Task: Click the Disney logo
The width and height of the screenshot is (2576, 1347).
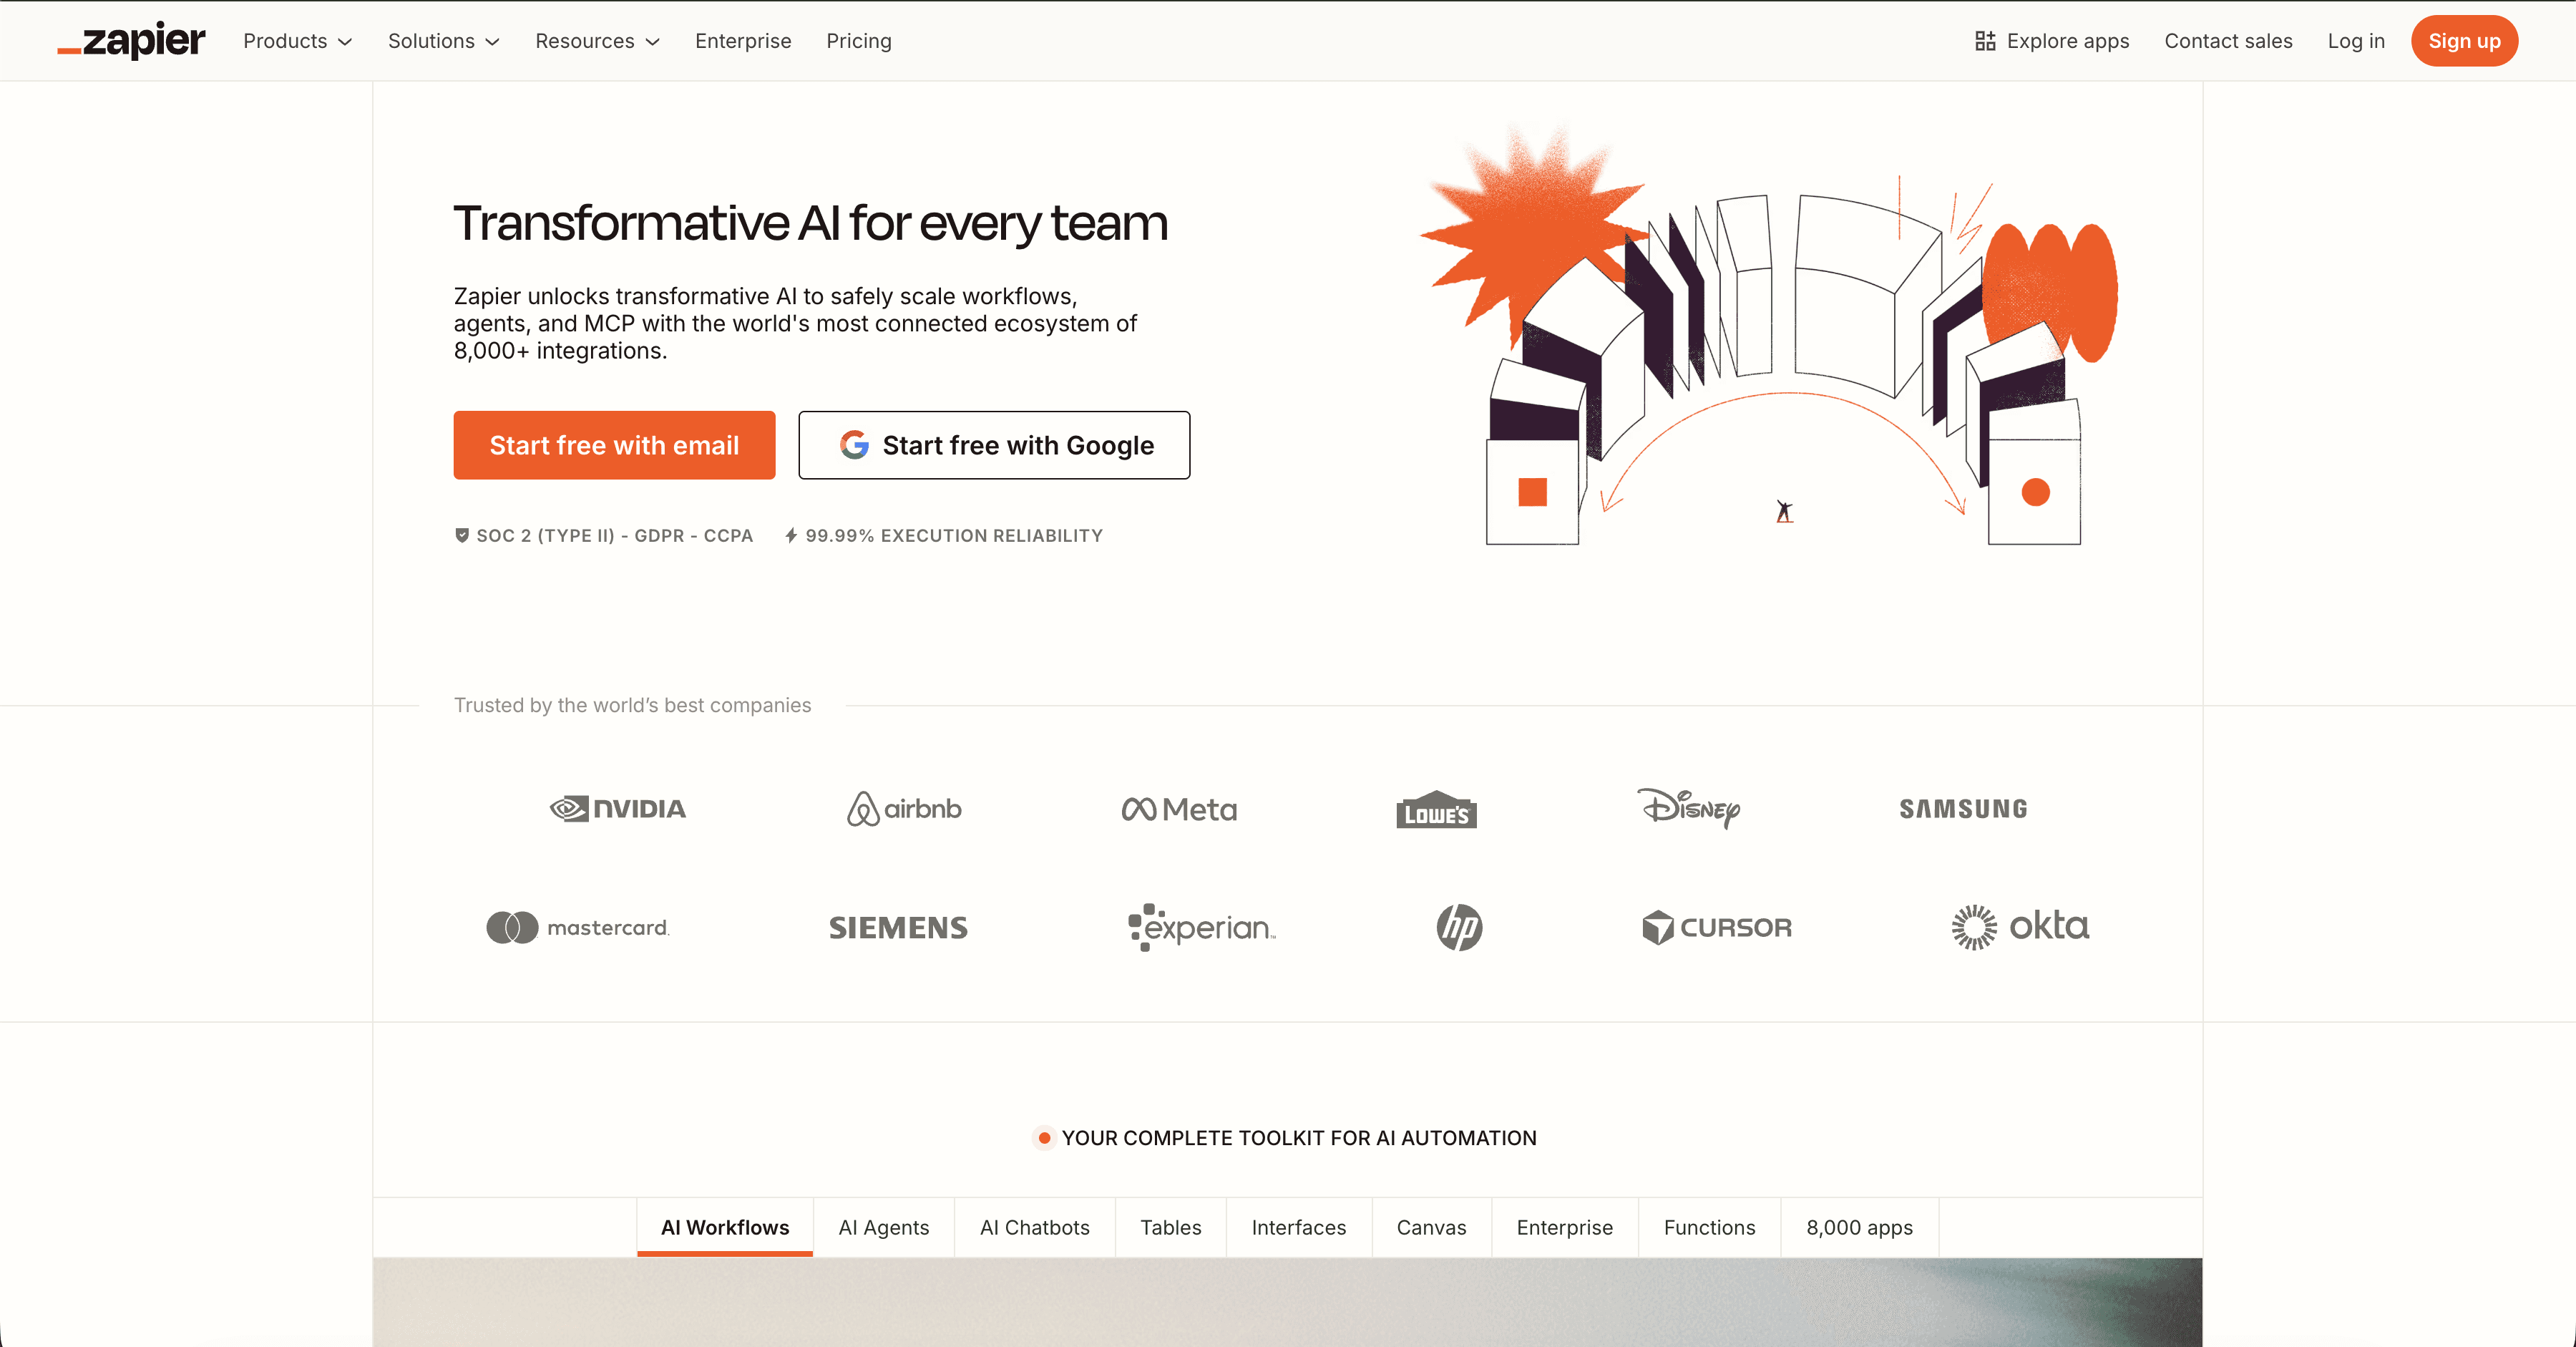Action: (1689, 808)
